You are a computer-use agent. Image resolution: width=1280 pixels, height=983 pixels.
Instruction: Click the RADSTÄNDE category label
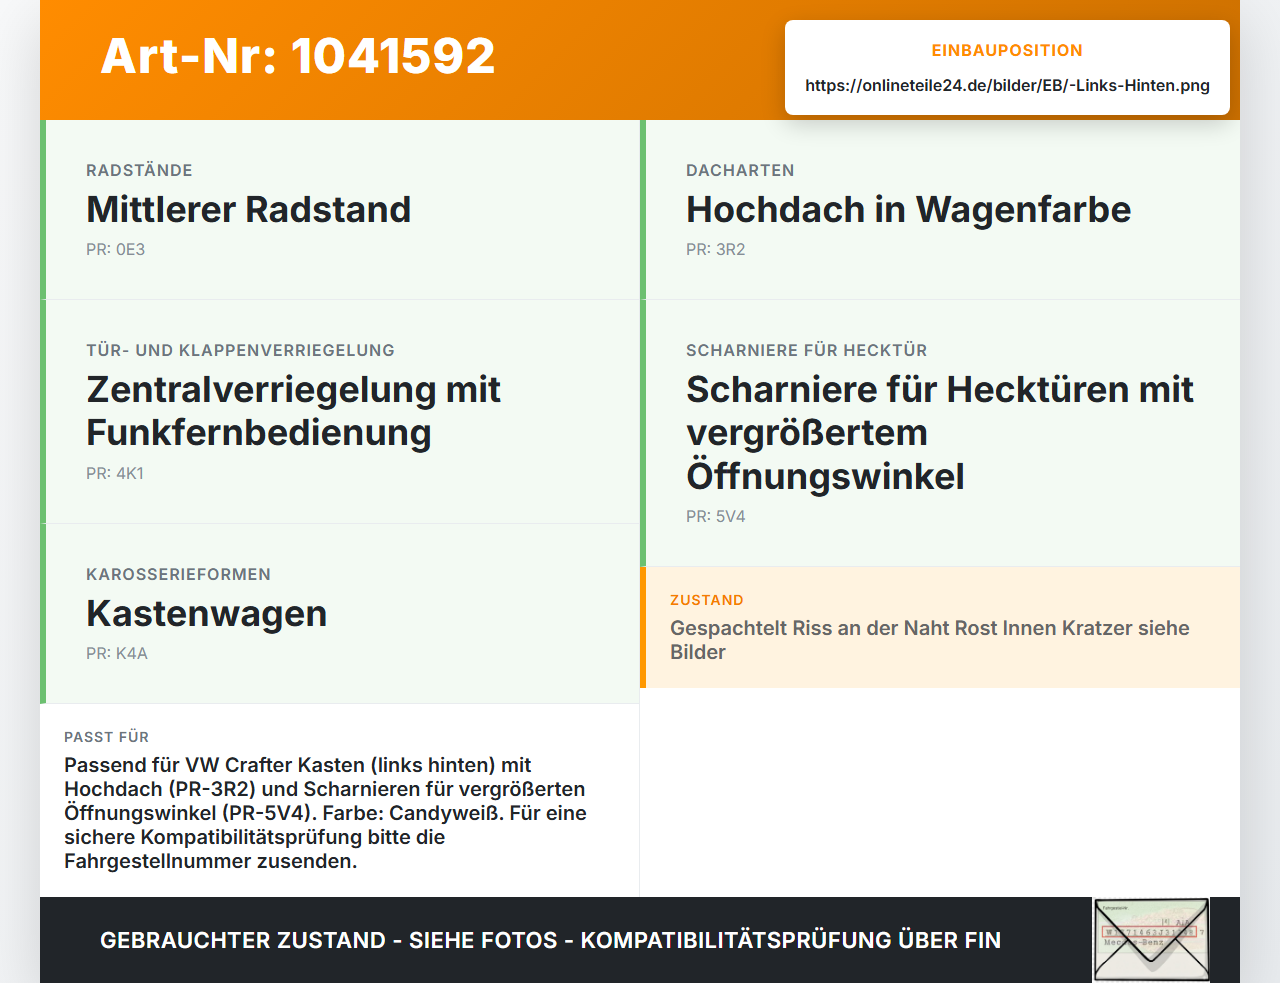coord(139,170)
